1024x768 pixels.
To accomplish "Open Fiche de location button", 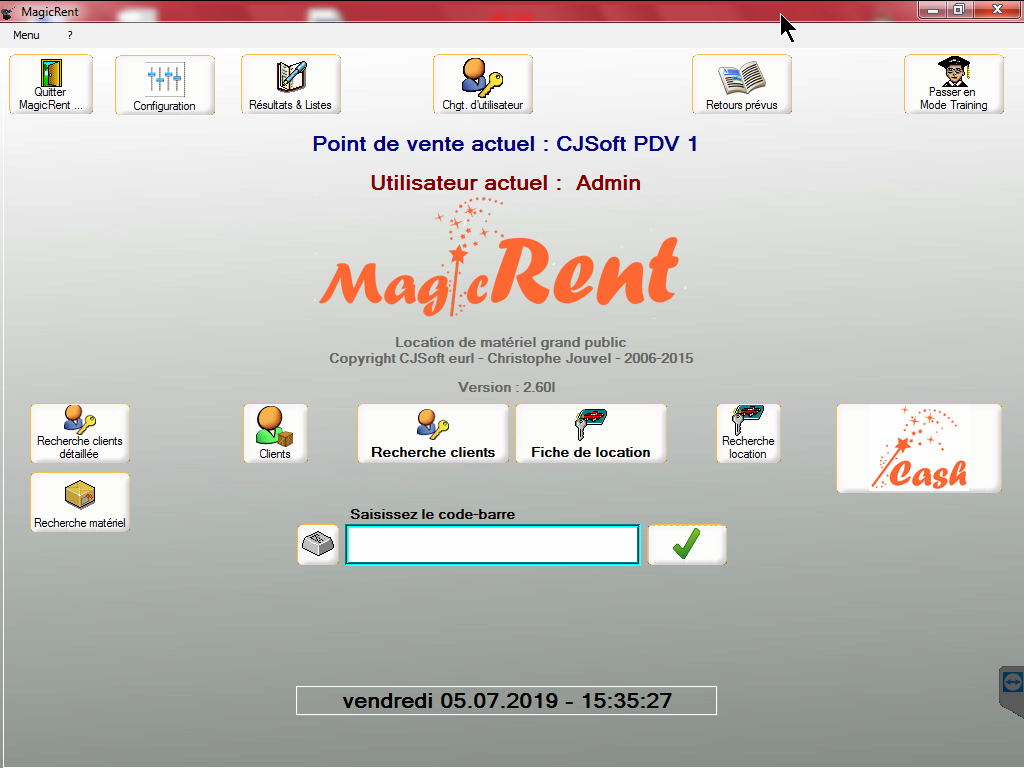I will (591, 433).
